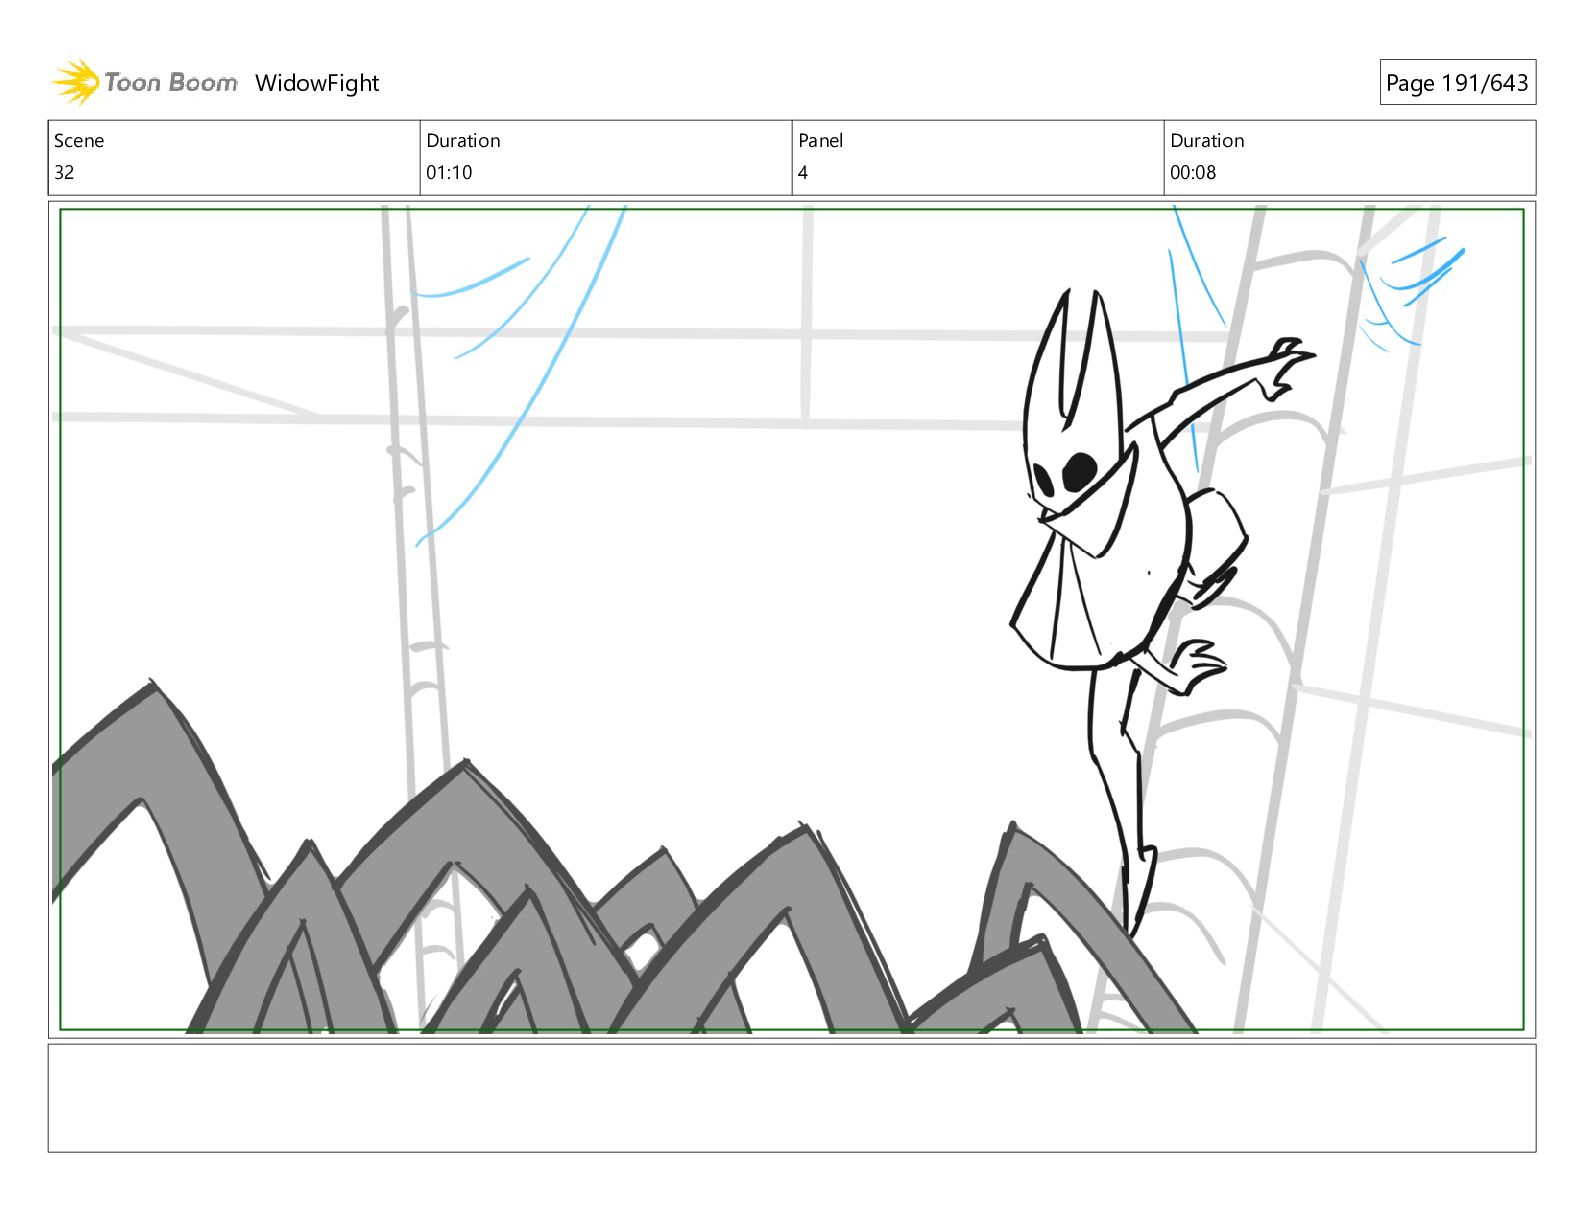Click the Scene label
This screenshot has height=1224, width=1584.
[x=79, y=141]
